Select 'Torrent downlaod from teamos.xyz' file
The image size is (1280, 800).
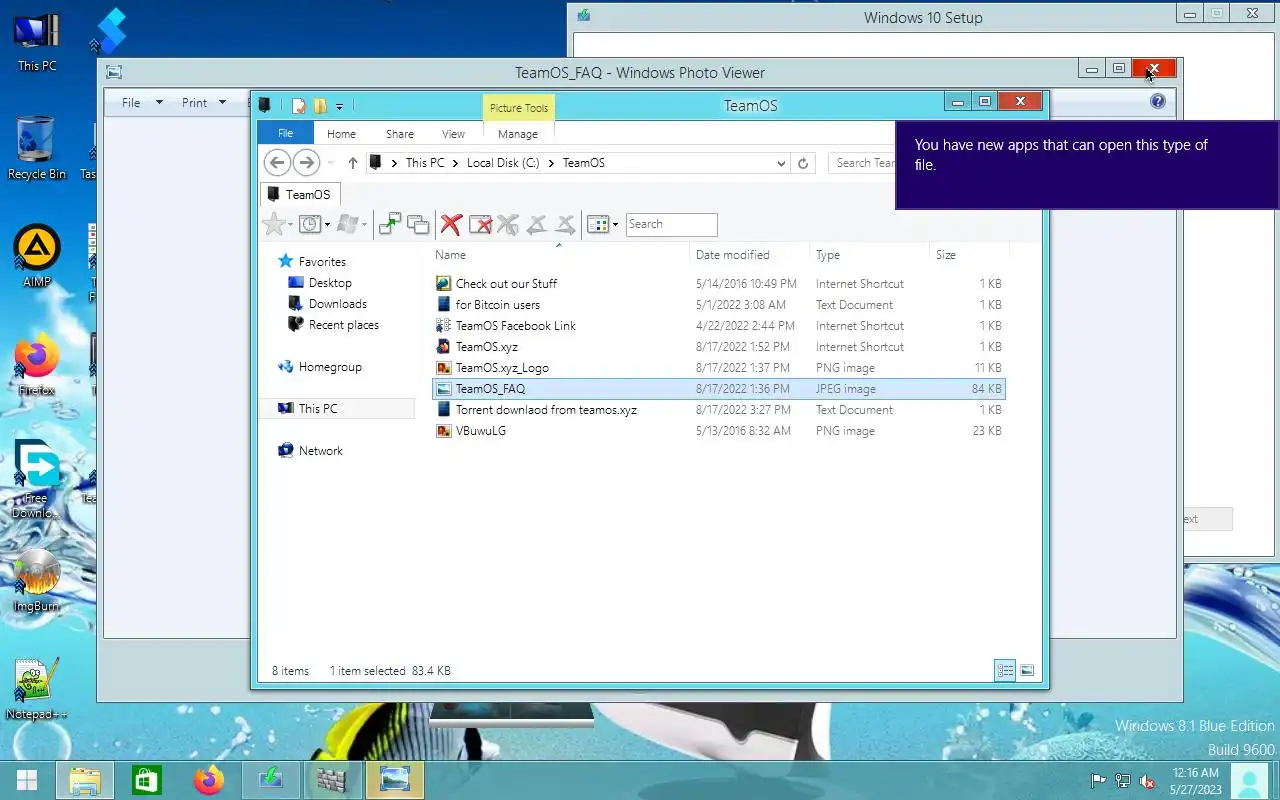[719, 410]
